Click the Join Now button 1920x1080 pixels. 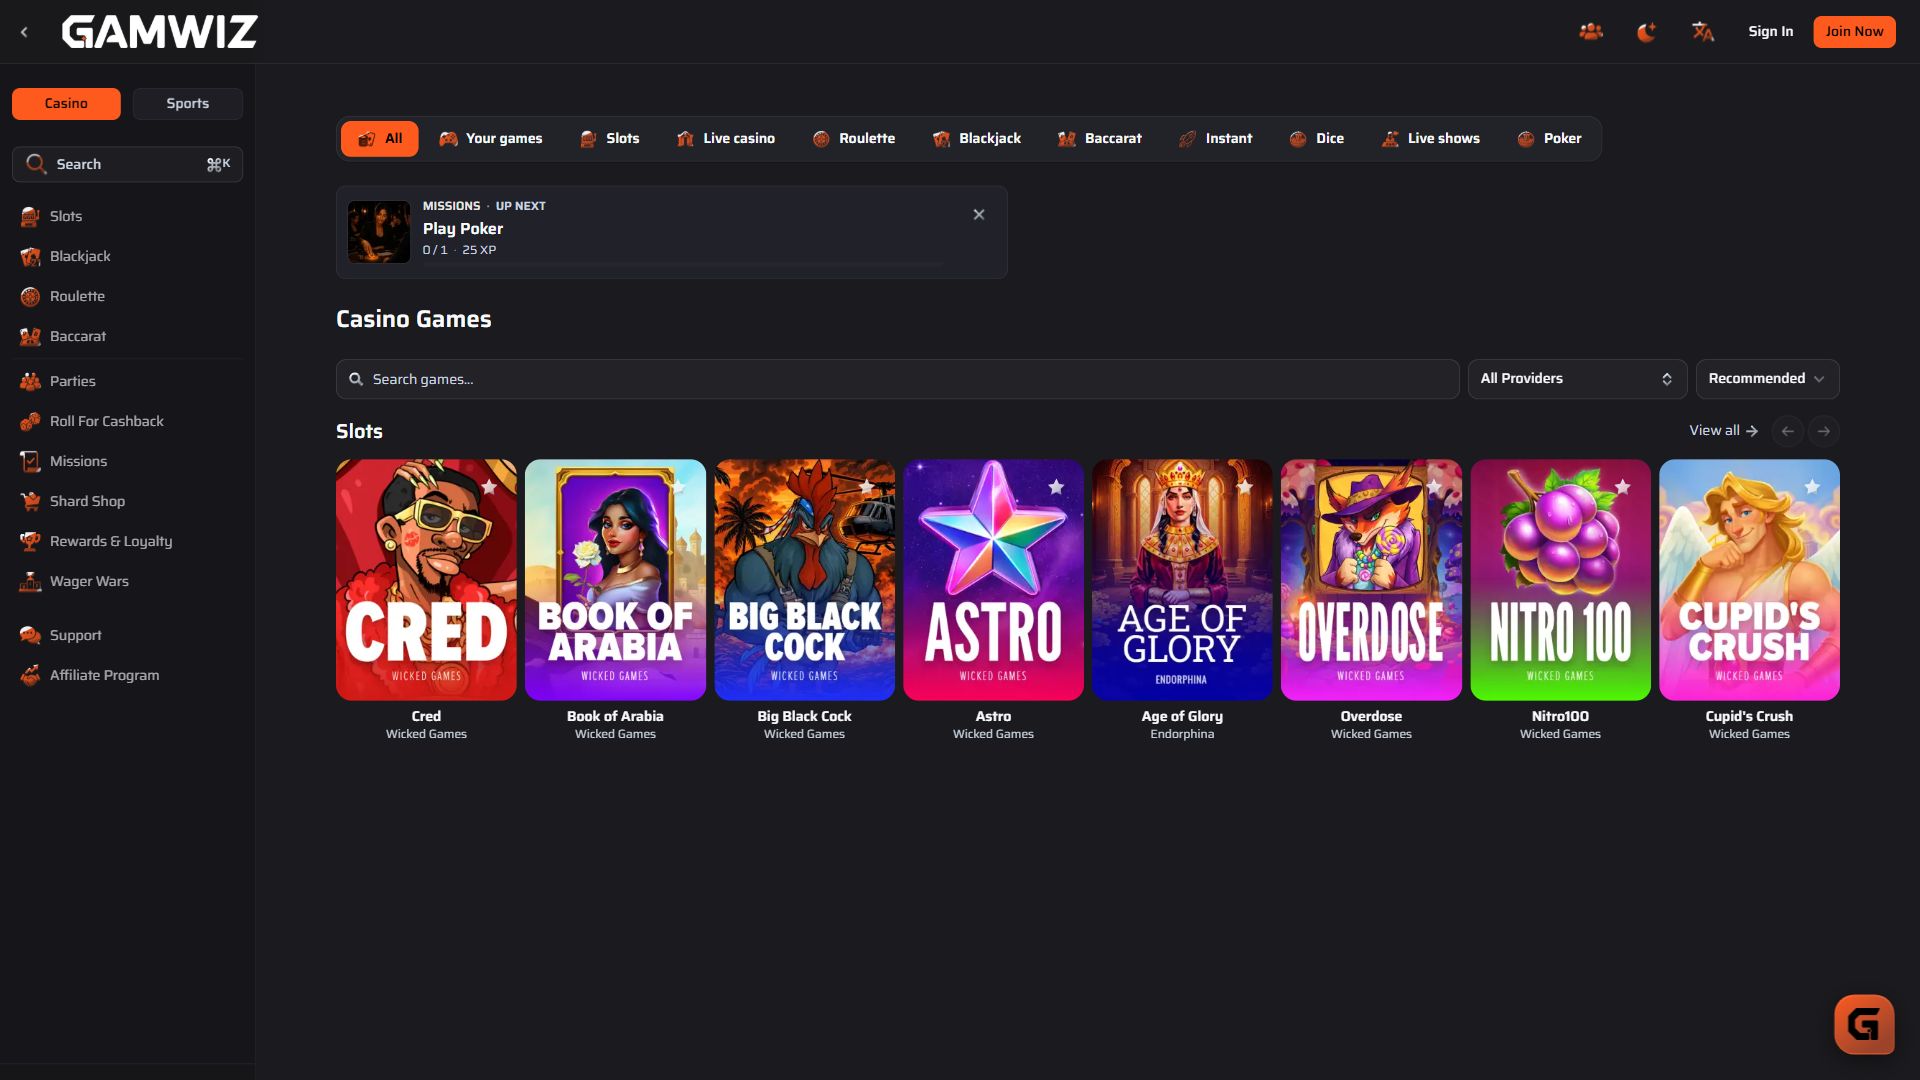tap(1854, 32)
